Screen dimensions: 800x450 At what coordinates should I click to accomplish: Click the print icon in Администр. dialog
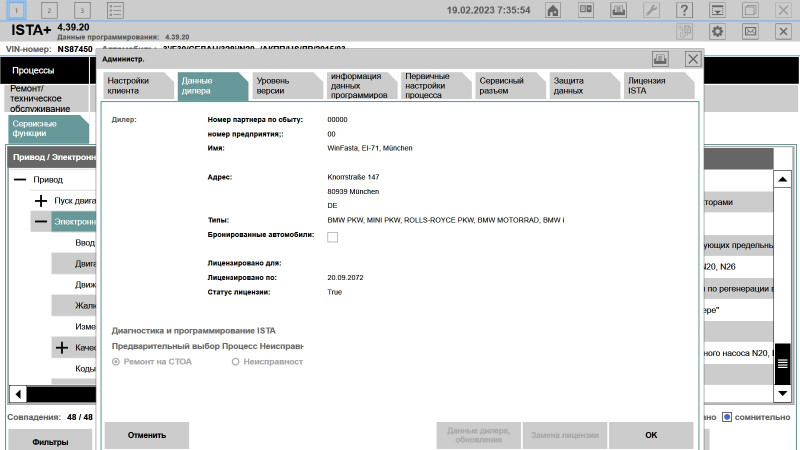(x=660, y=59)
